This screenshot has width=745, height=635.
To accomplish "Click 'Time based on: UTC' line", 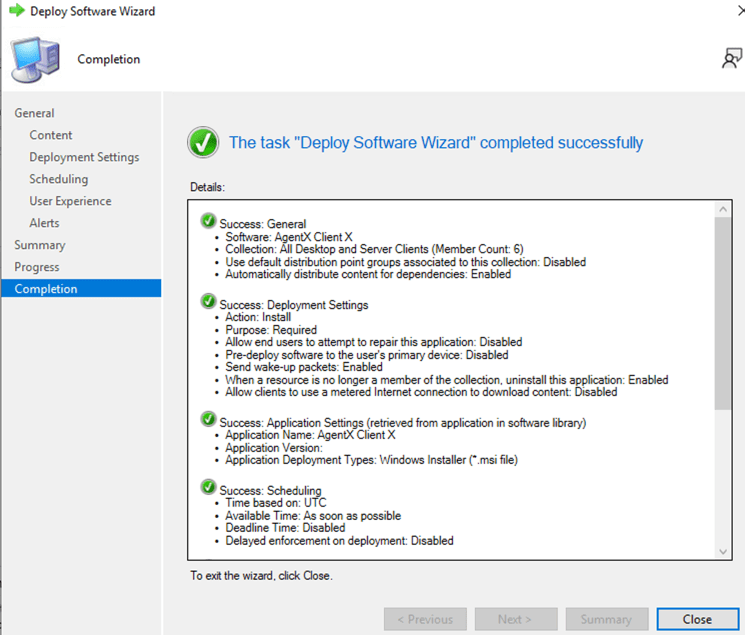I will tap(276, 503).
